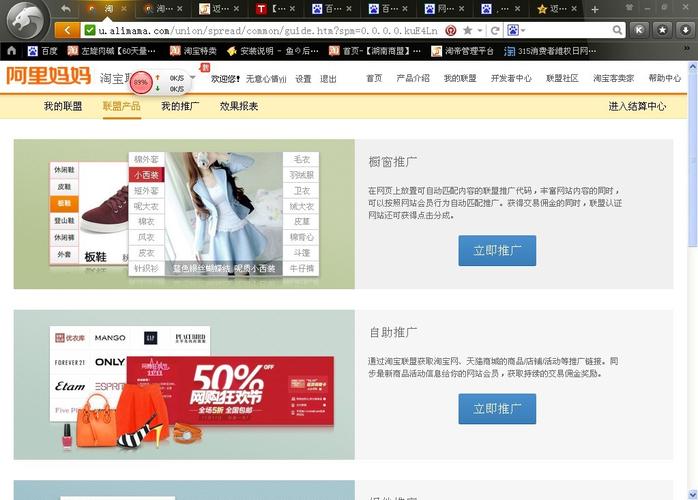Screen dimensions: 698x500
Task: Click the home icon in bookmarks bar
Action: pos(12,51)
